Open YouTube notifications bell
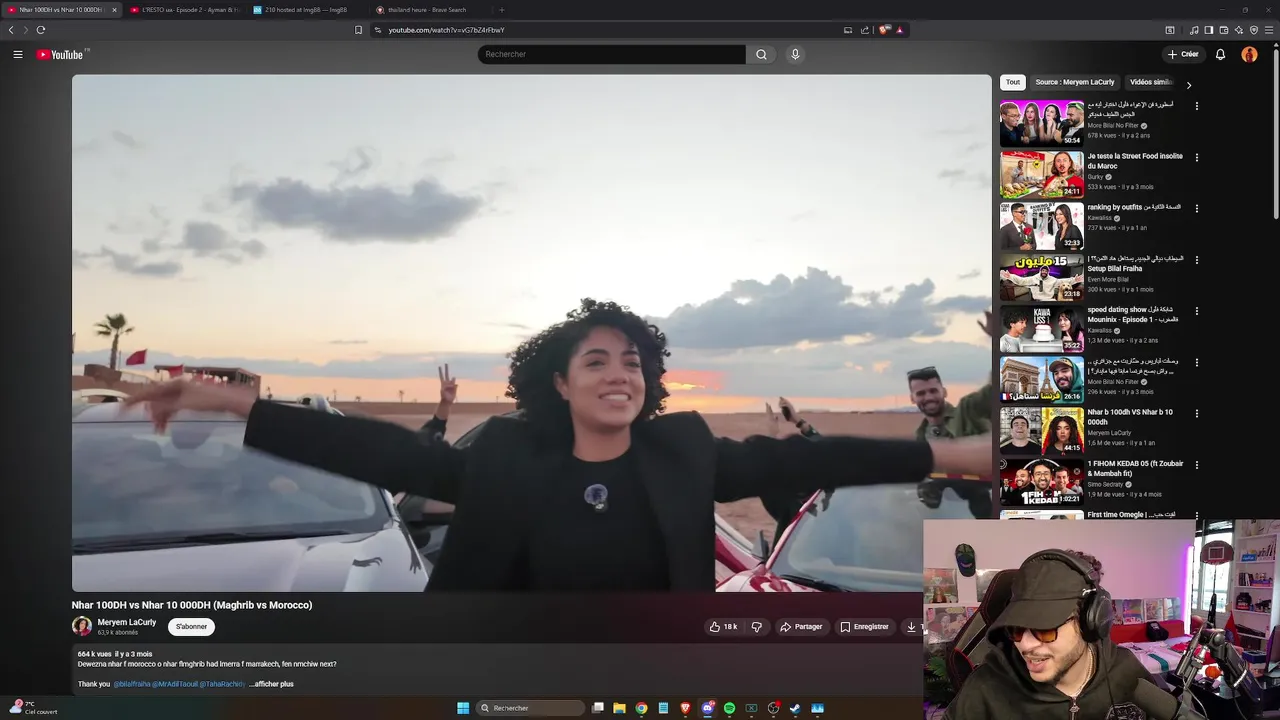The image size is (1280, 720). [x=1220, y=54]
